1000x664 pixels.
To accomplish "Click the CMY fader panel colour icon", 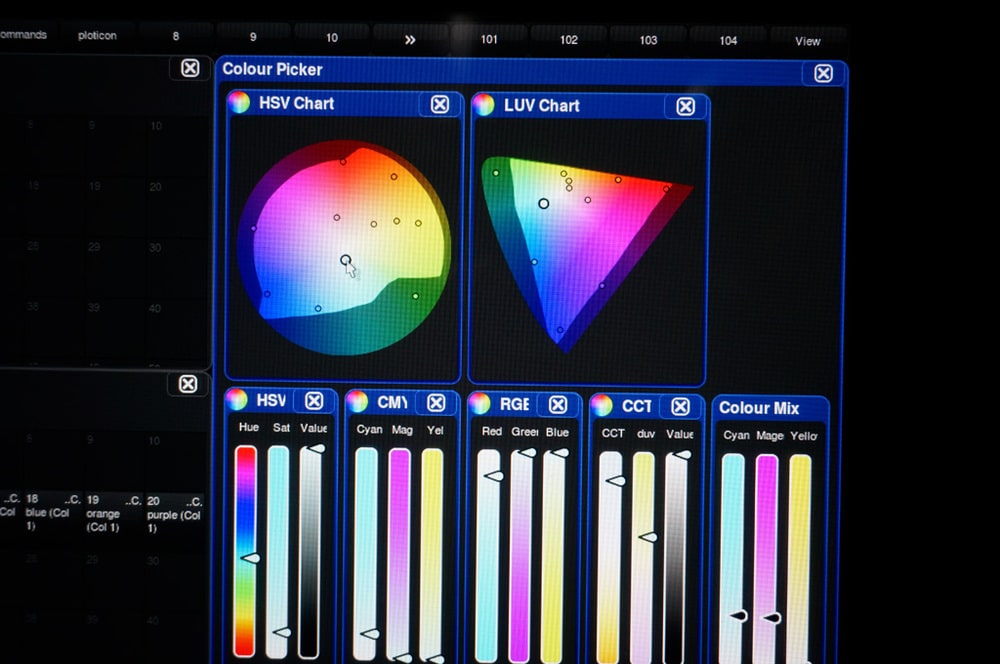I will pyautogui.click(x=357, y=402).
